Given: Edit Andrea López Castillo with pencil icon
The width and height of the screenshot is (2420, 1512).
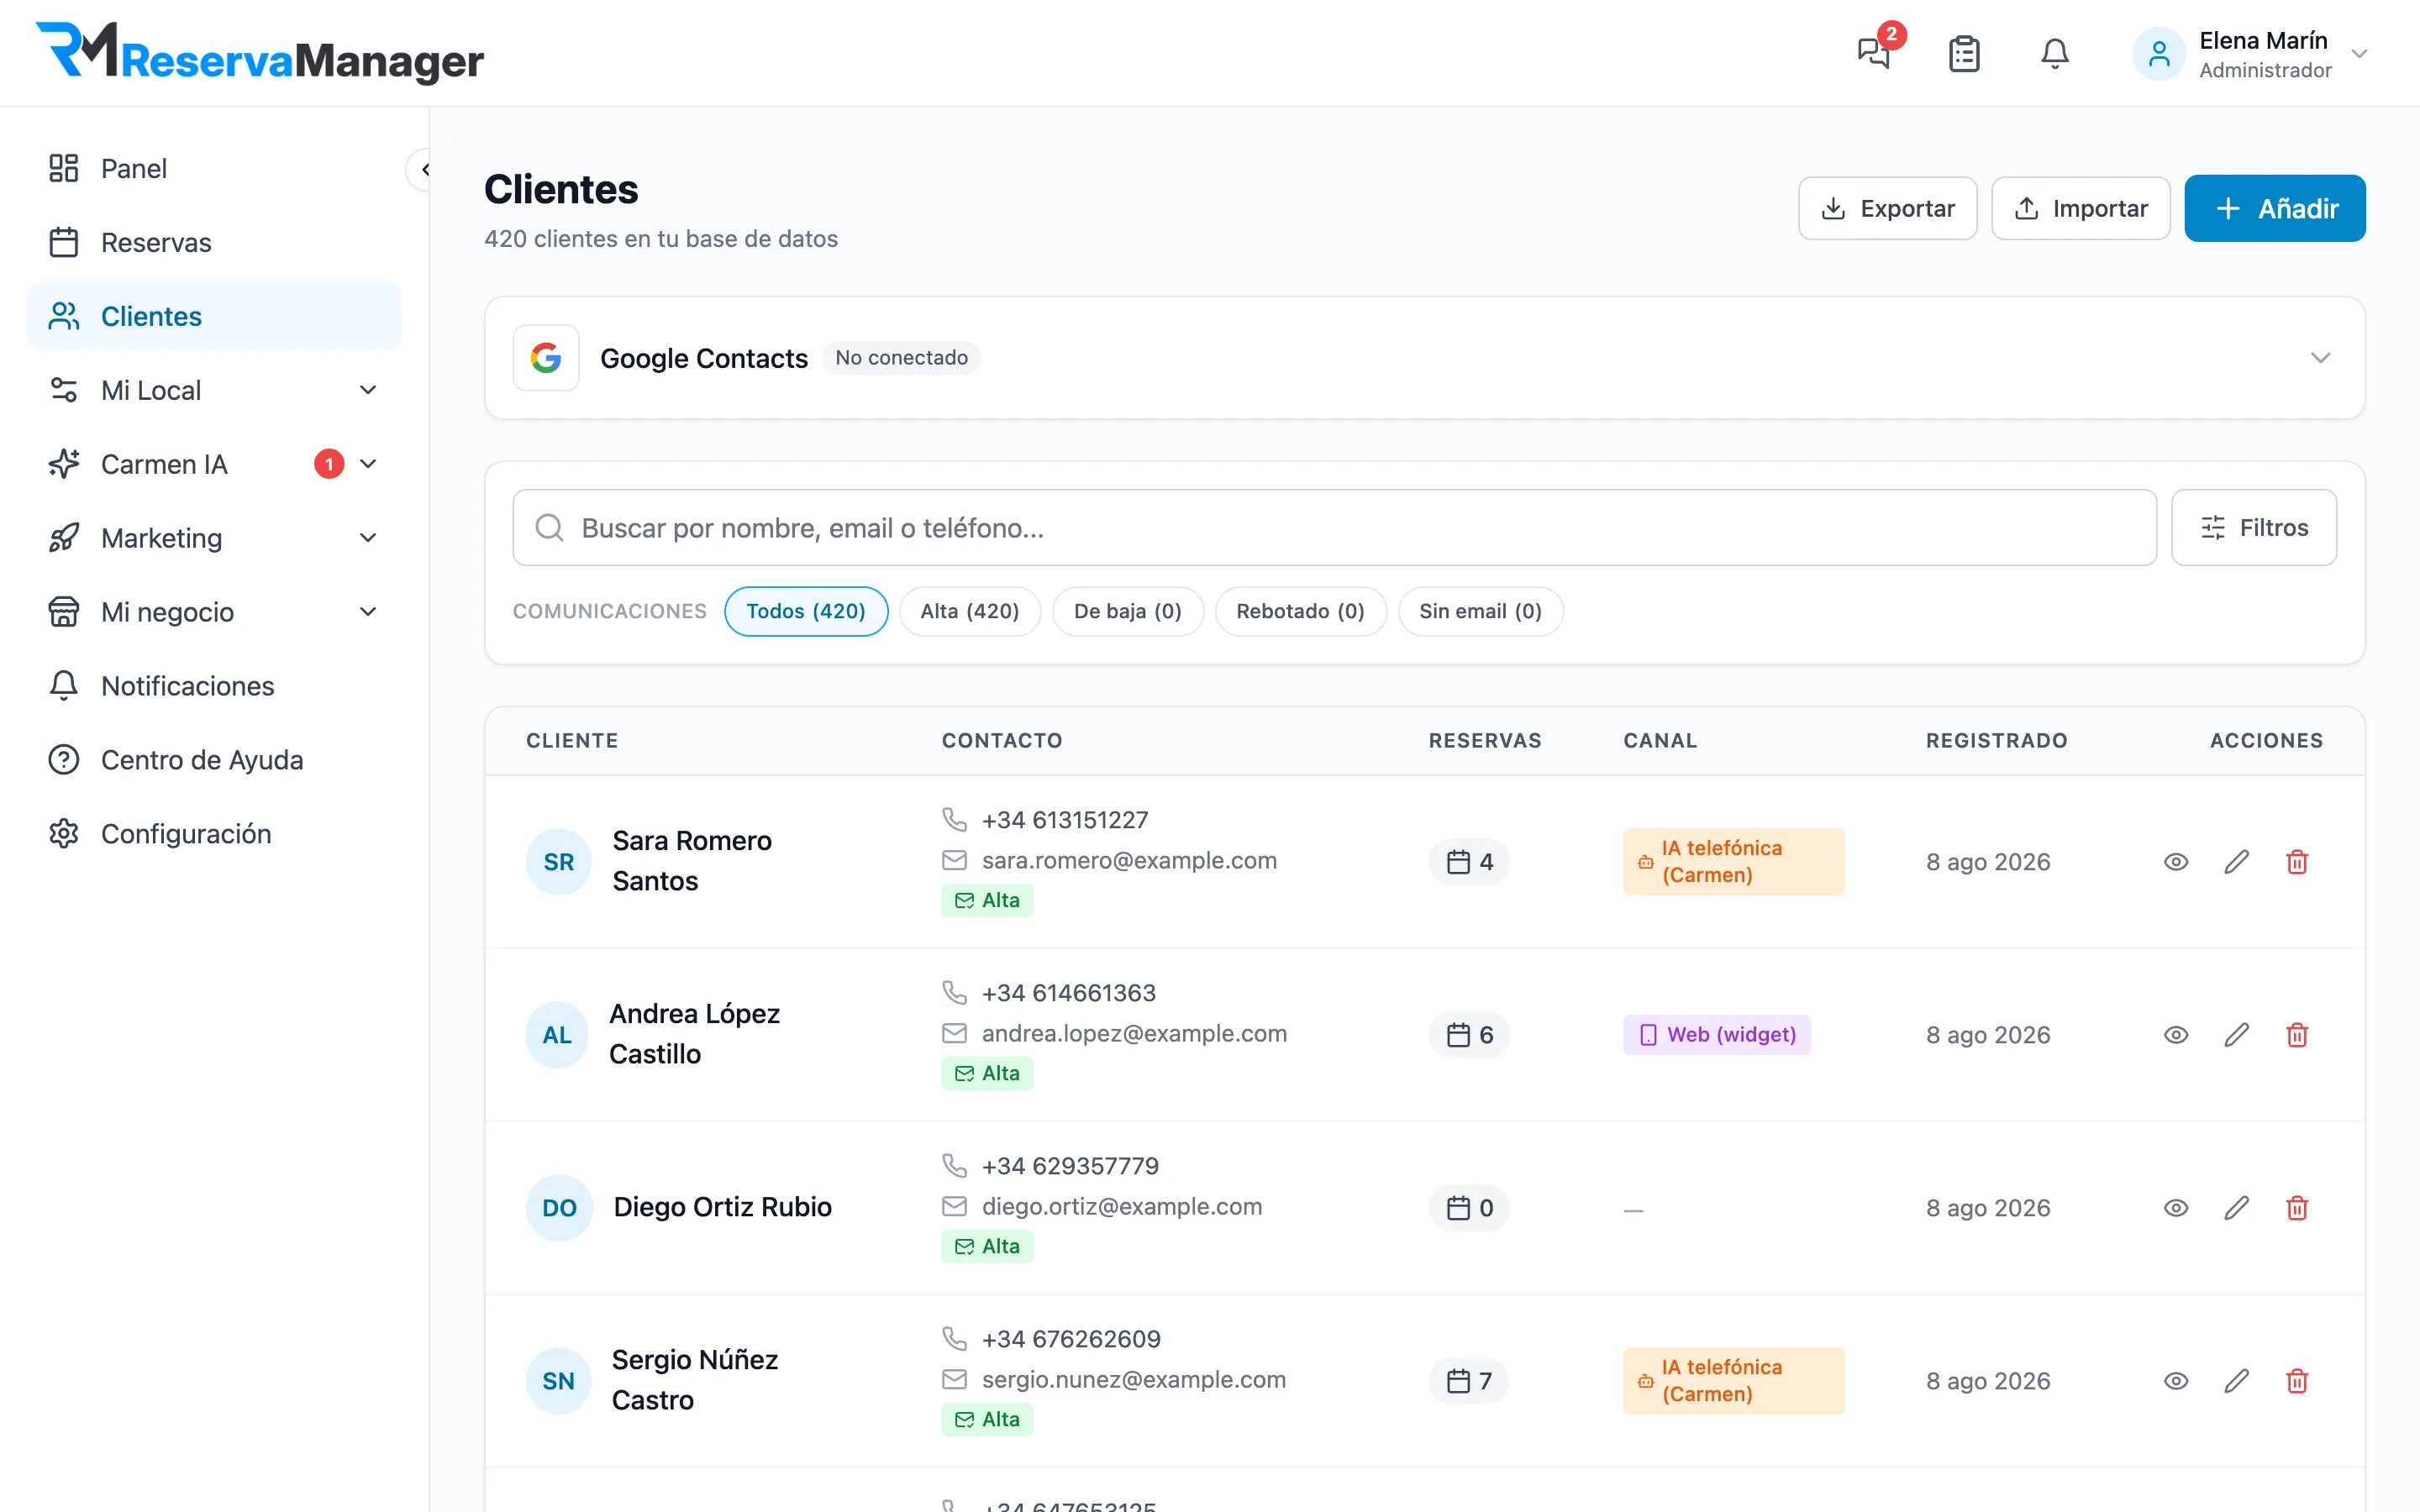Looking at the screenshot, I should [2237, 1034].
